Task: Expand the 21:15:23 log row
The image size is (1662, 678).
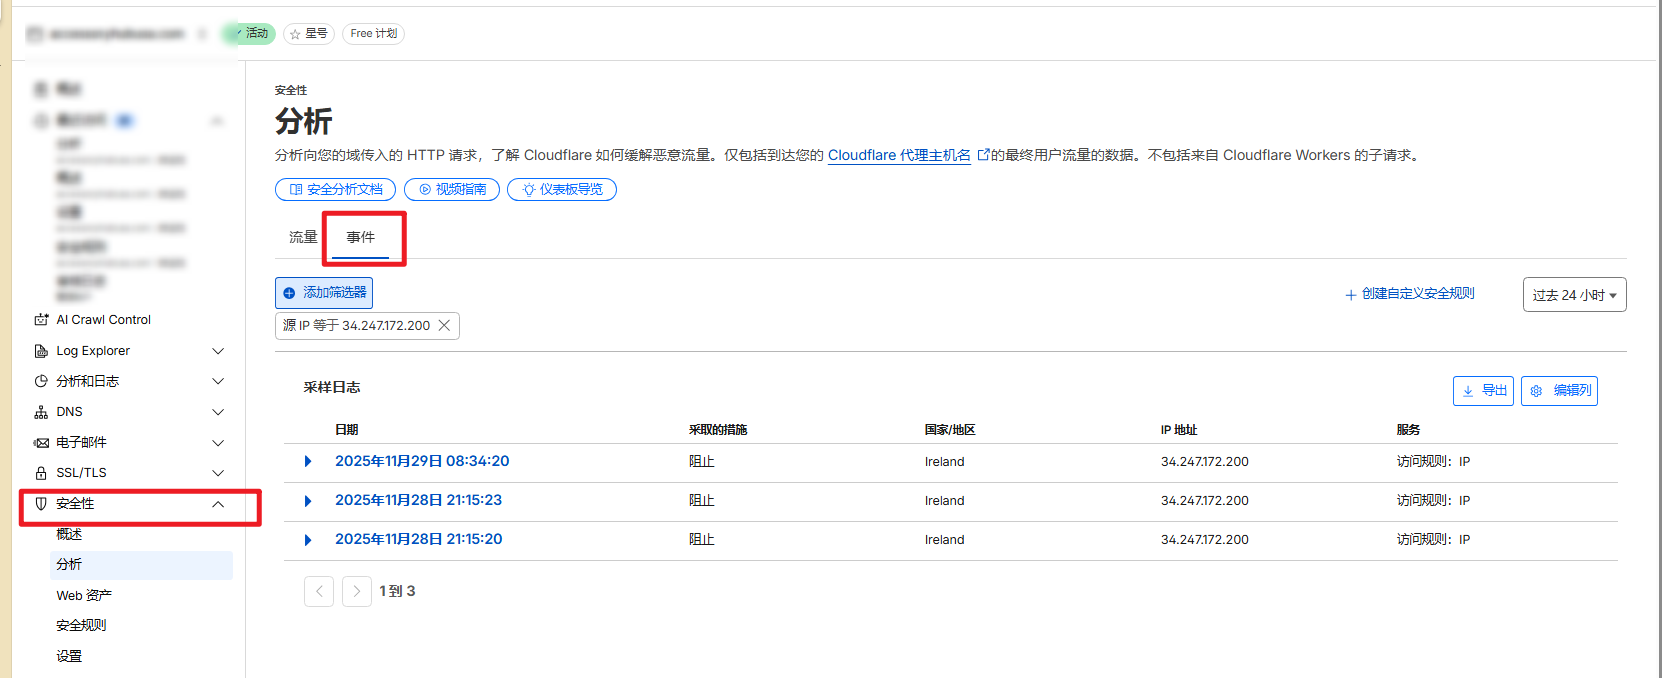Action: pos(308,501)
